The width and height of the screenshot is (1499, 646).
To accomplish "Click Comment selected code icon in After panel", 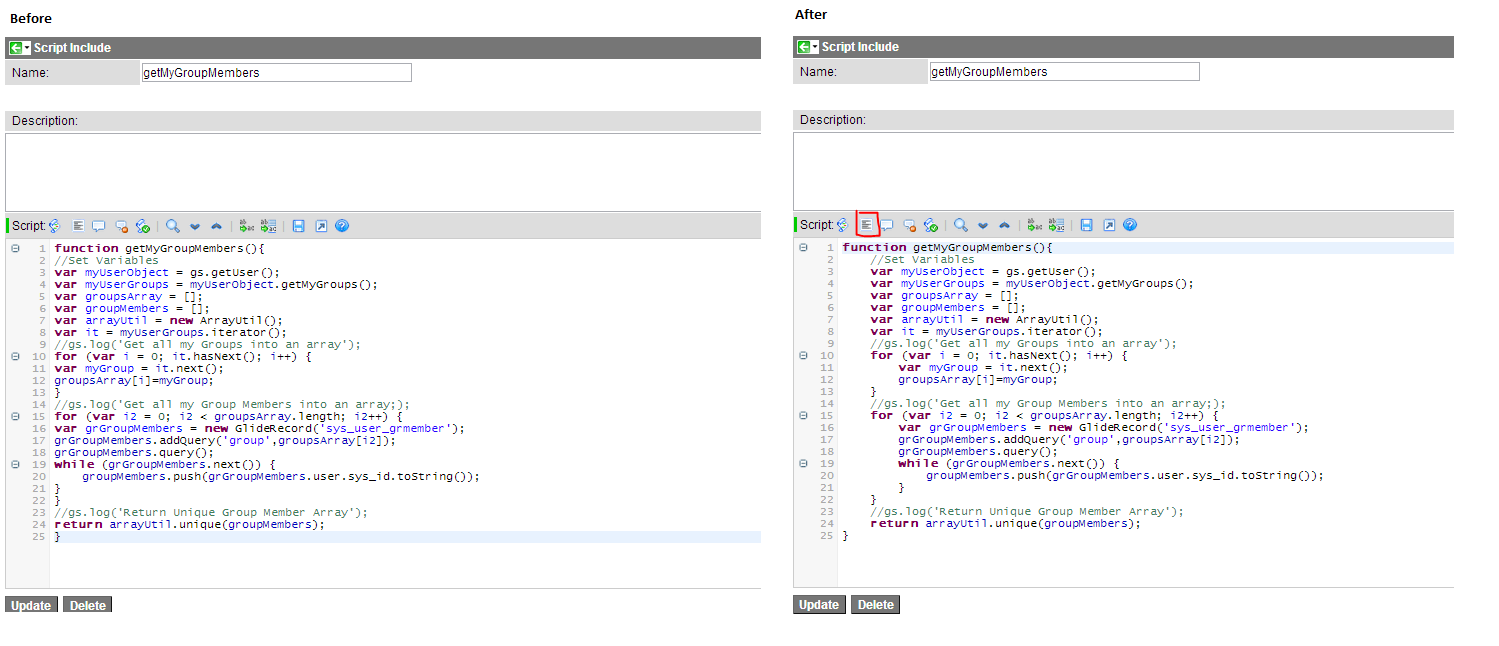I will coord(886,225).
